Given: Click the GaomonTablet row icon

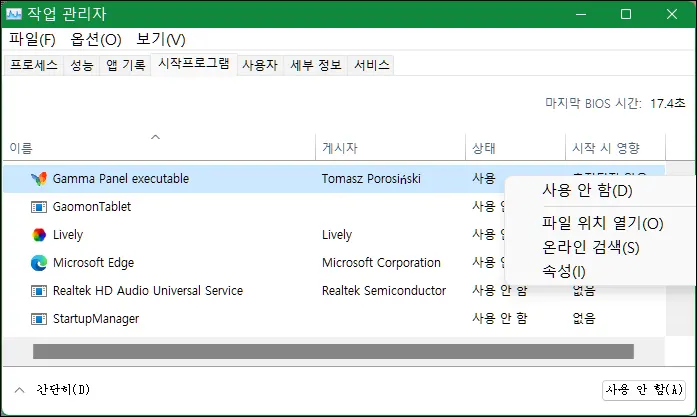Looking at the screenshot, I should tap(39, 207).
